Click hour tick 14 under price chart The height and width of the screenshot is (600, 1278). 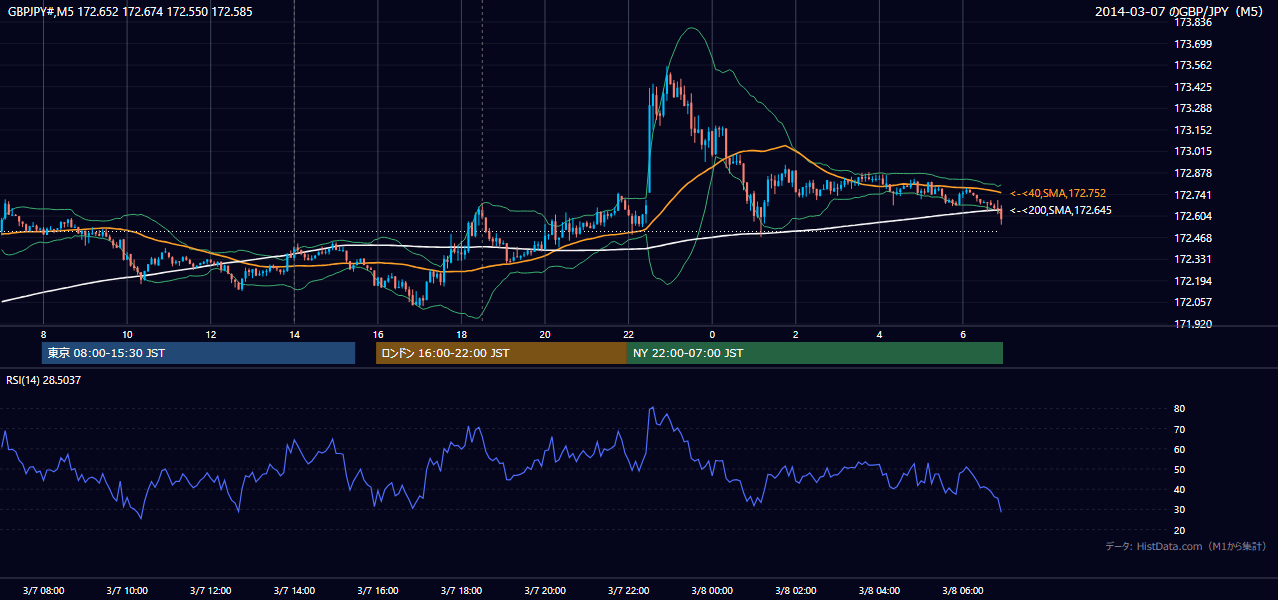294,334
